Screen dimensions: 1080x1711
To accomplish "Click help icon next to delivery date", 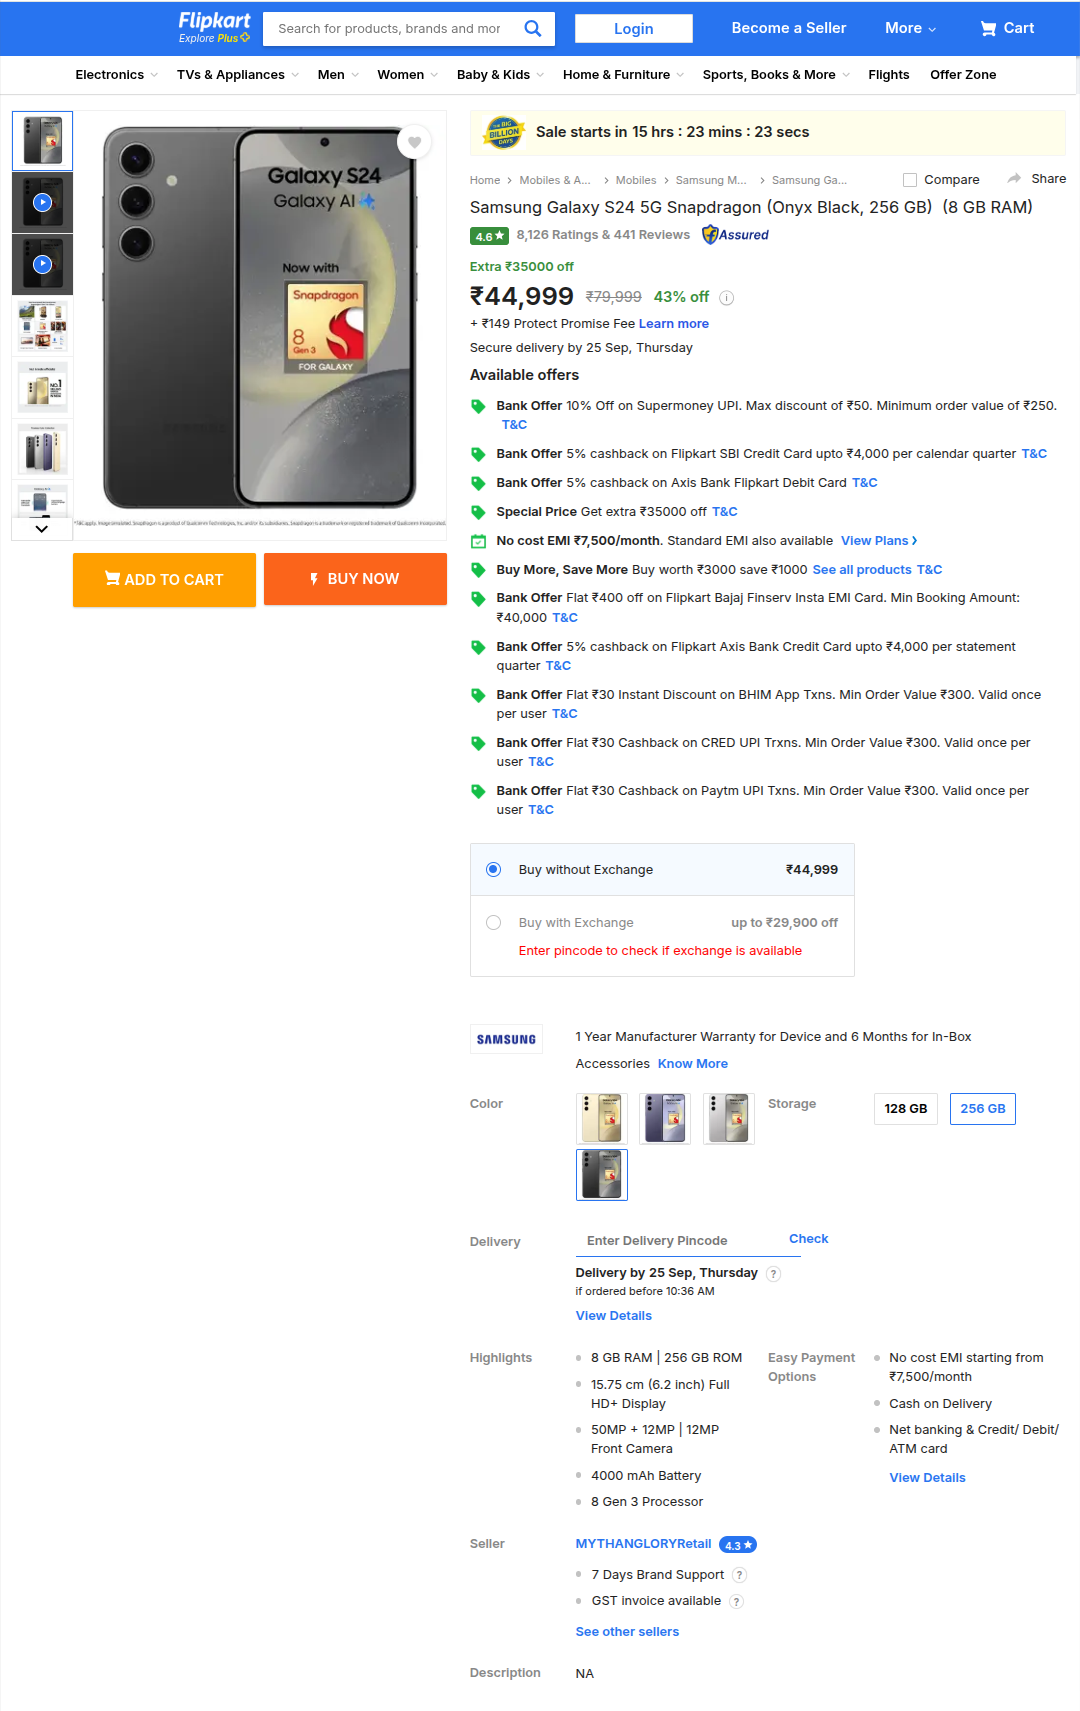I will pyautogui.click(x=773, y=1274).
